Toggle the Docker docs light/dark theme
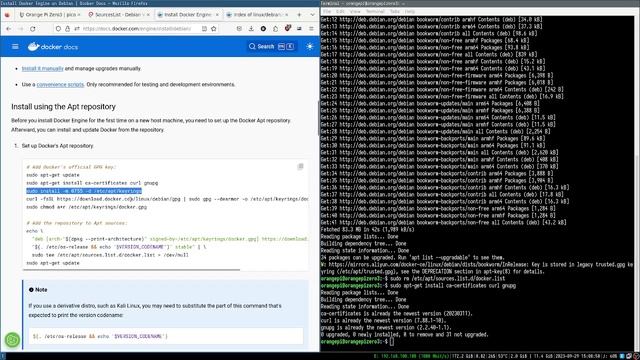Image resolution: width=640 pixels, height=360 pixels. (310, 47)
